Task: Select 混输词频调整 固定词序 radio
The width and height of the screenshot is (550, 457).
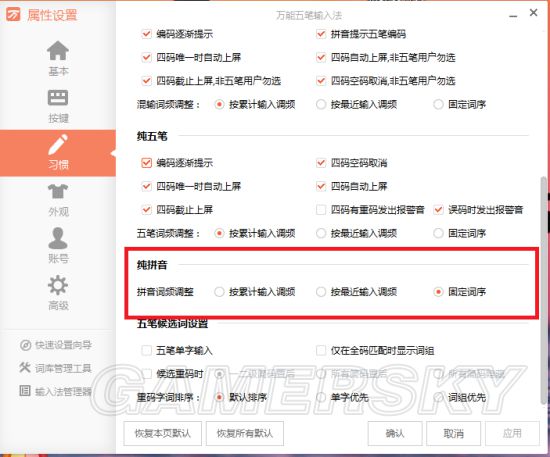Action: click(438, 104)
